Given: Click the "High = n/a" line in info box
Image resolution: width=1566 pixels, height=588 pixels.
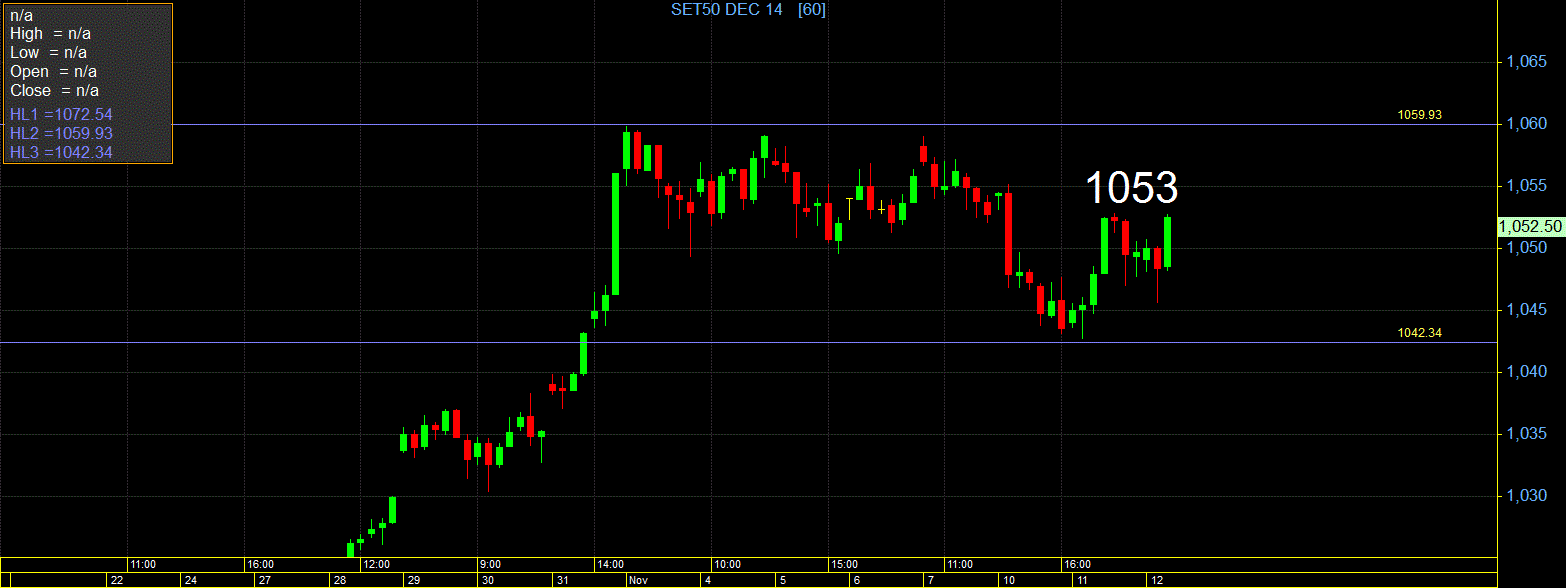Looking at the screenshot, I should 50,34.
